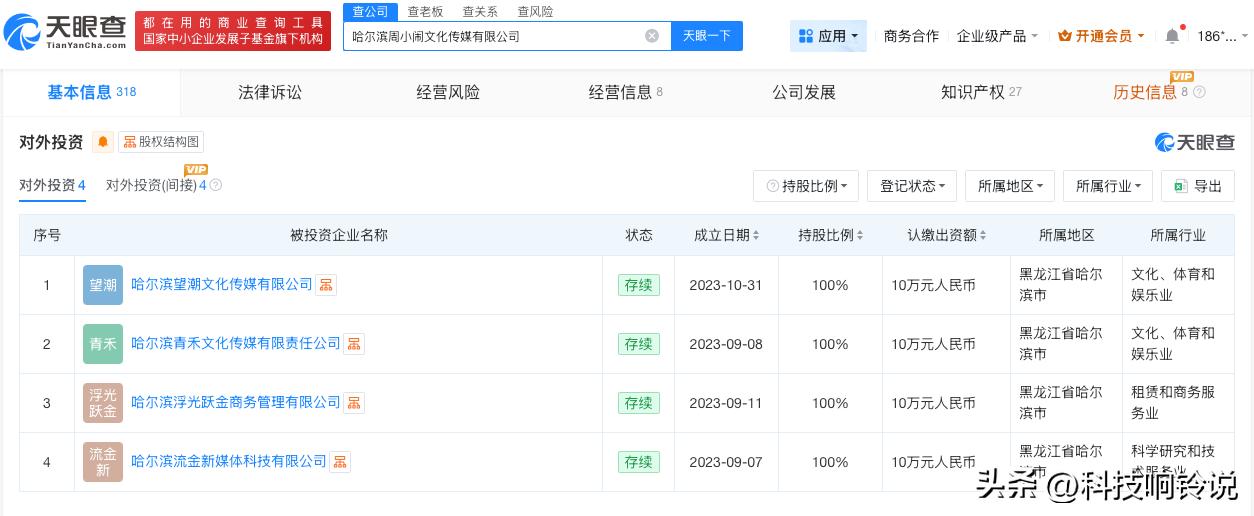The width and height of the screenshot is (1254, 516).
Task: Switch to 法律诉讼 tab
Action: tap(270, 92)
